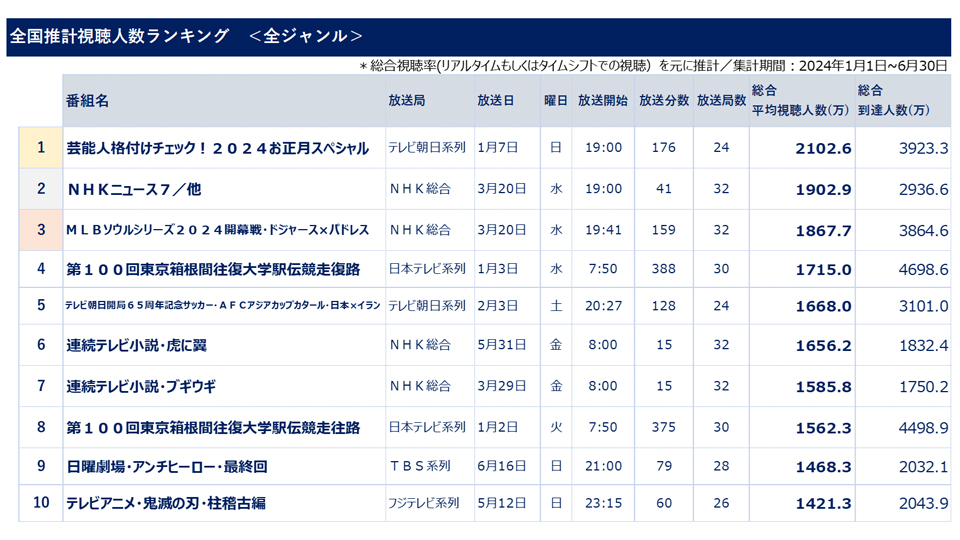Click the program テレビアニメ・鬼滅の刃・柱稽古編
The width and height of the screenshot is (960, 540).
[x=166, y=503]
